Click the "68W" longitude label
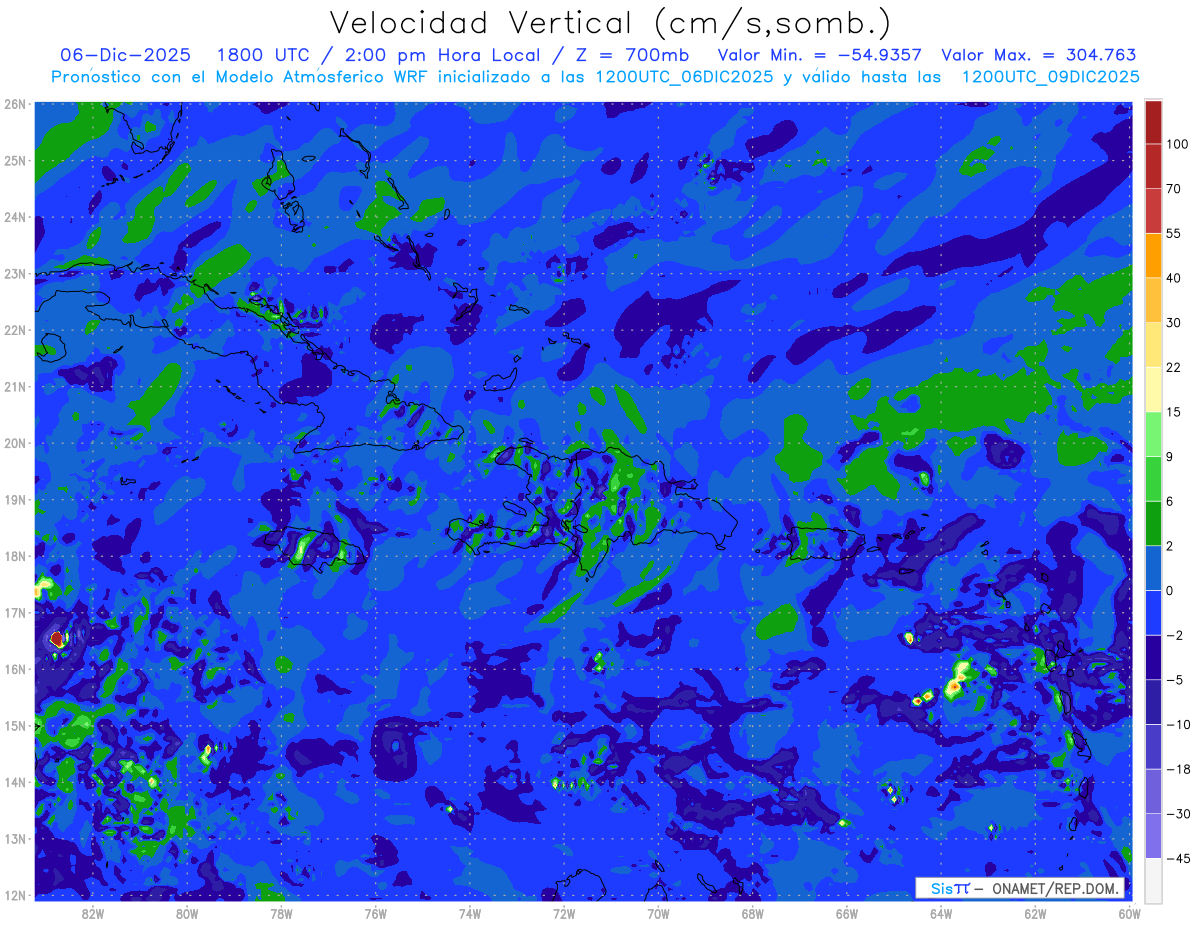The height and width of the screenshot is (927, 1200). click(x=752, y=912)
